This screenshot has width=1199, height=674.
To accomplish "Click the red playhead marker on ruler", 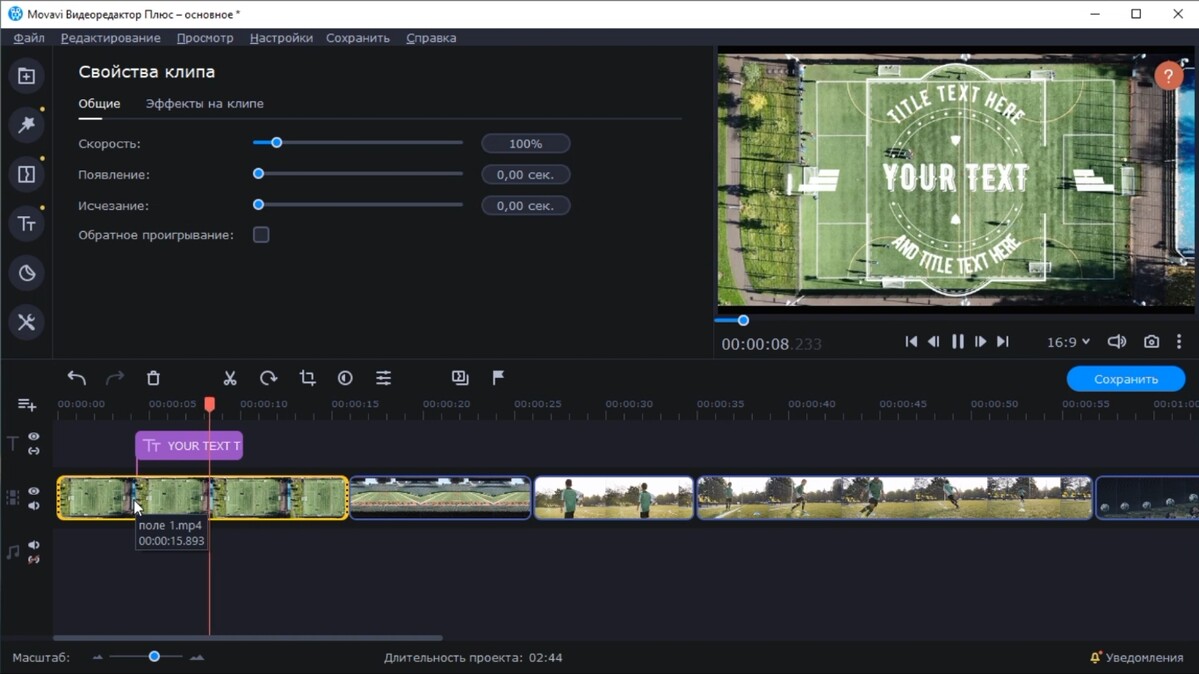I will (210, 403).
